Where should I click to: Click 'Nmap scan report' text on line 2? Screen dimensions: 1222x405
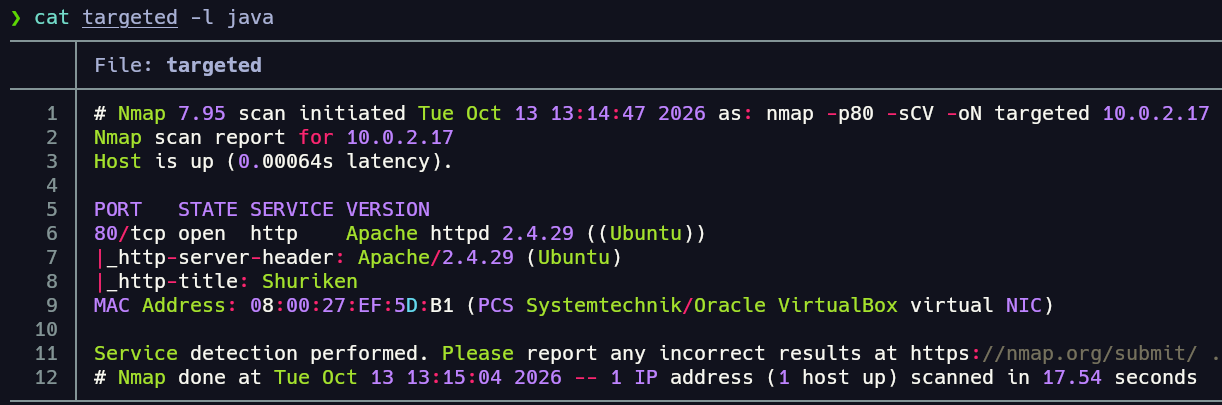190,137
